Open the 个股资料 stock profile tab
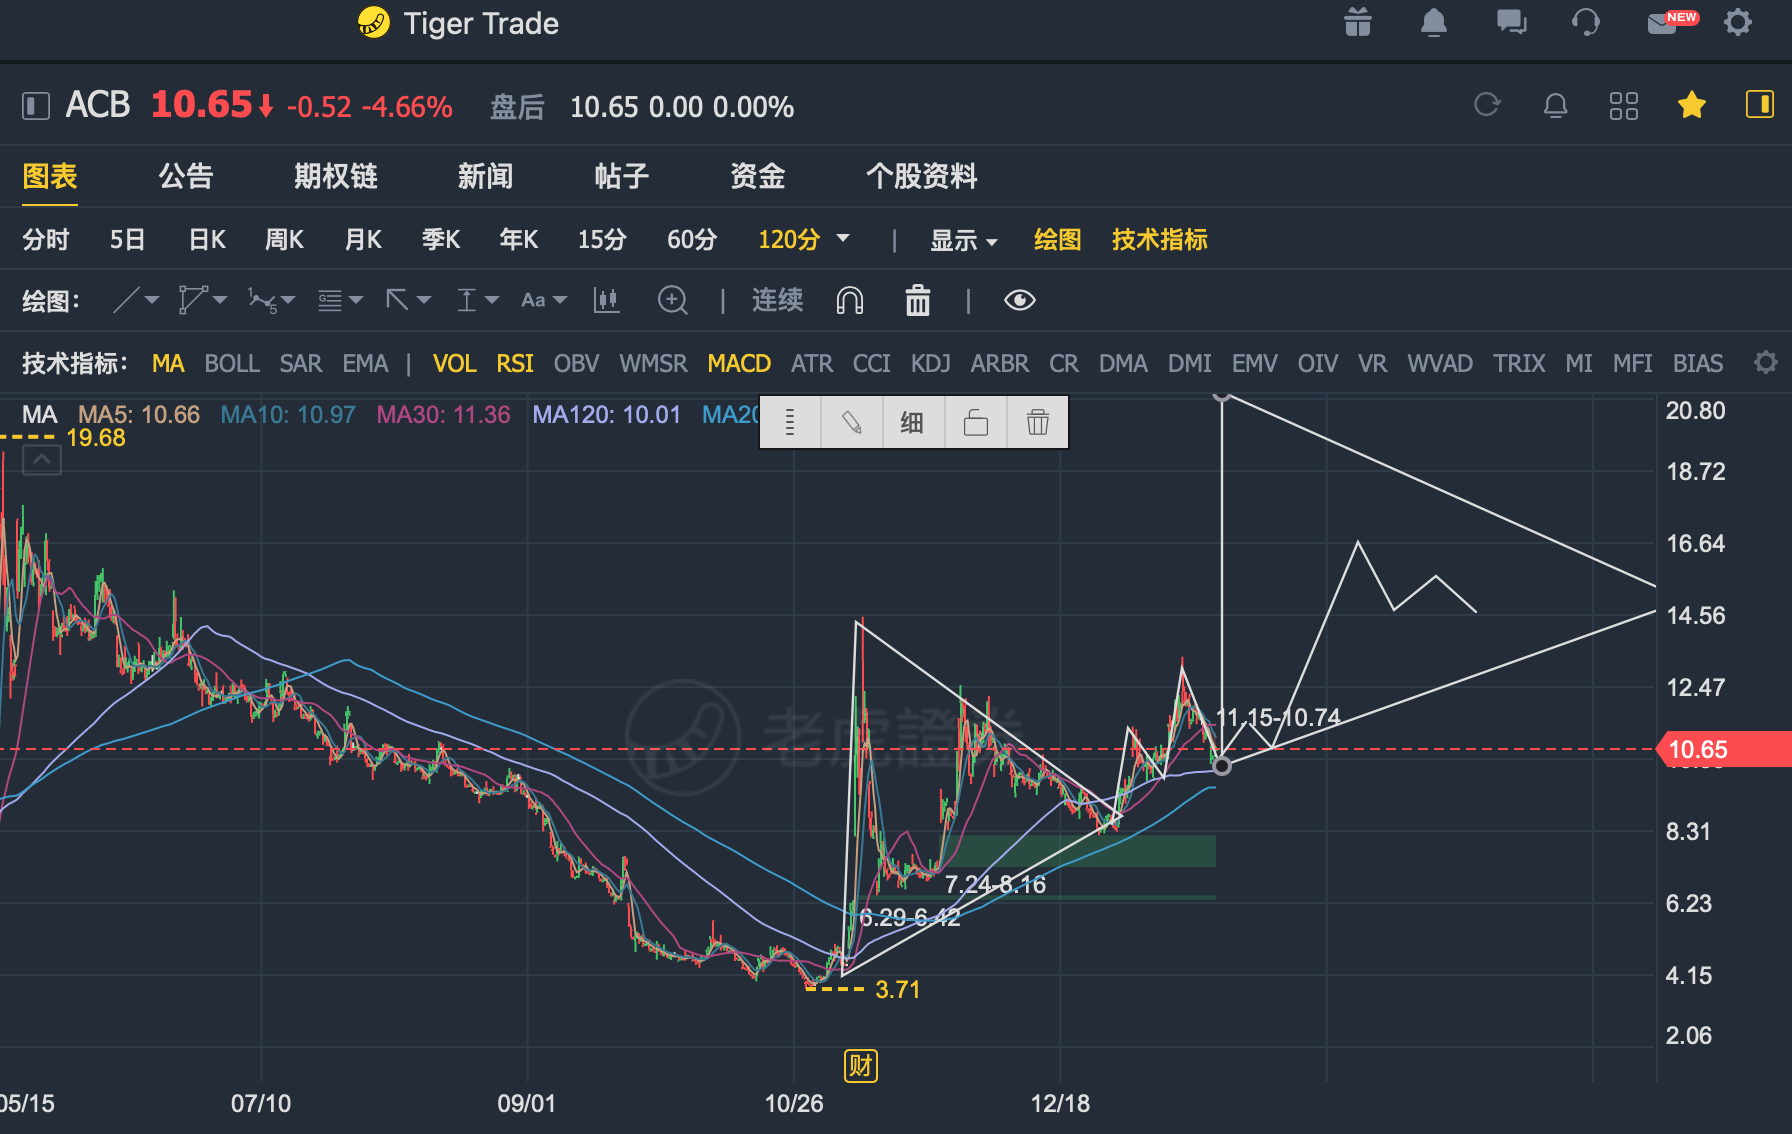 pyautogui.click(x=922, y=176)
